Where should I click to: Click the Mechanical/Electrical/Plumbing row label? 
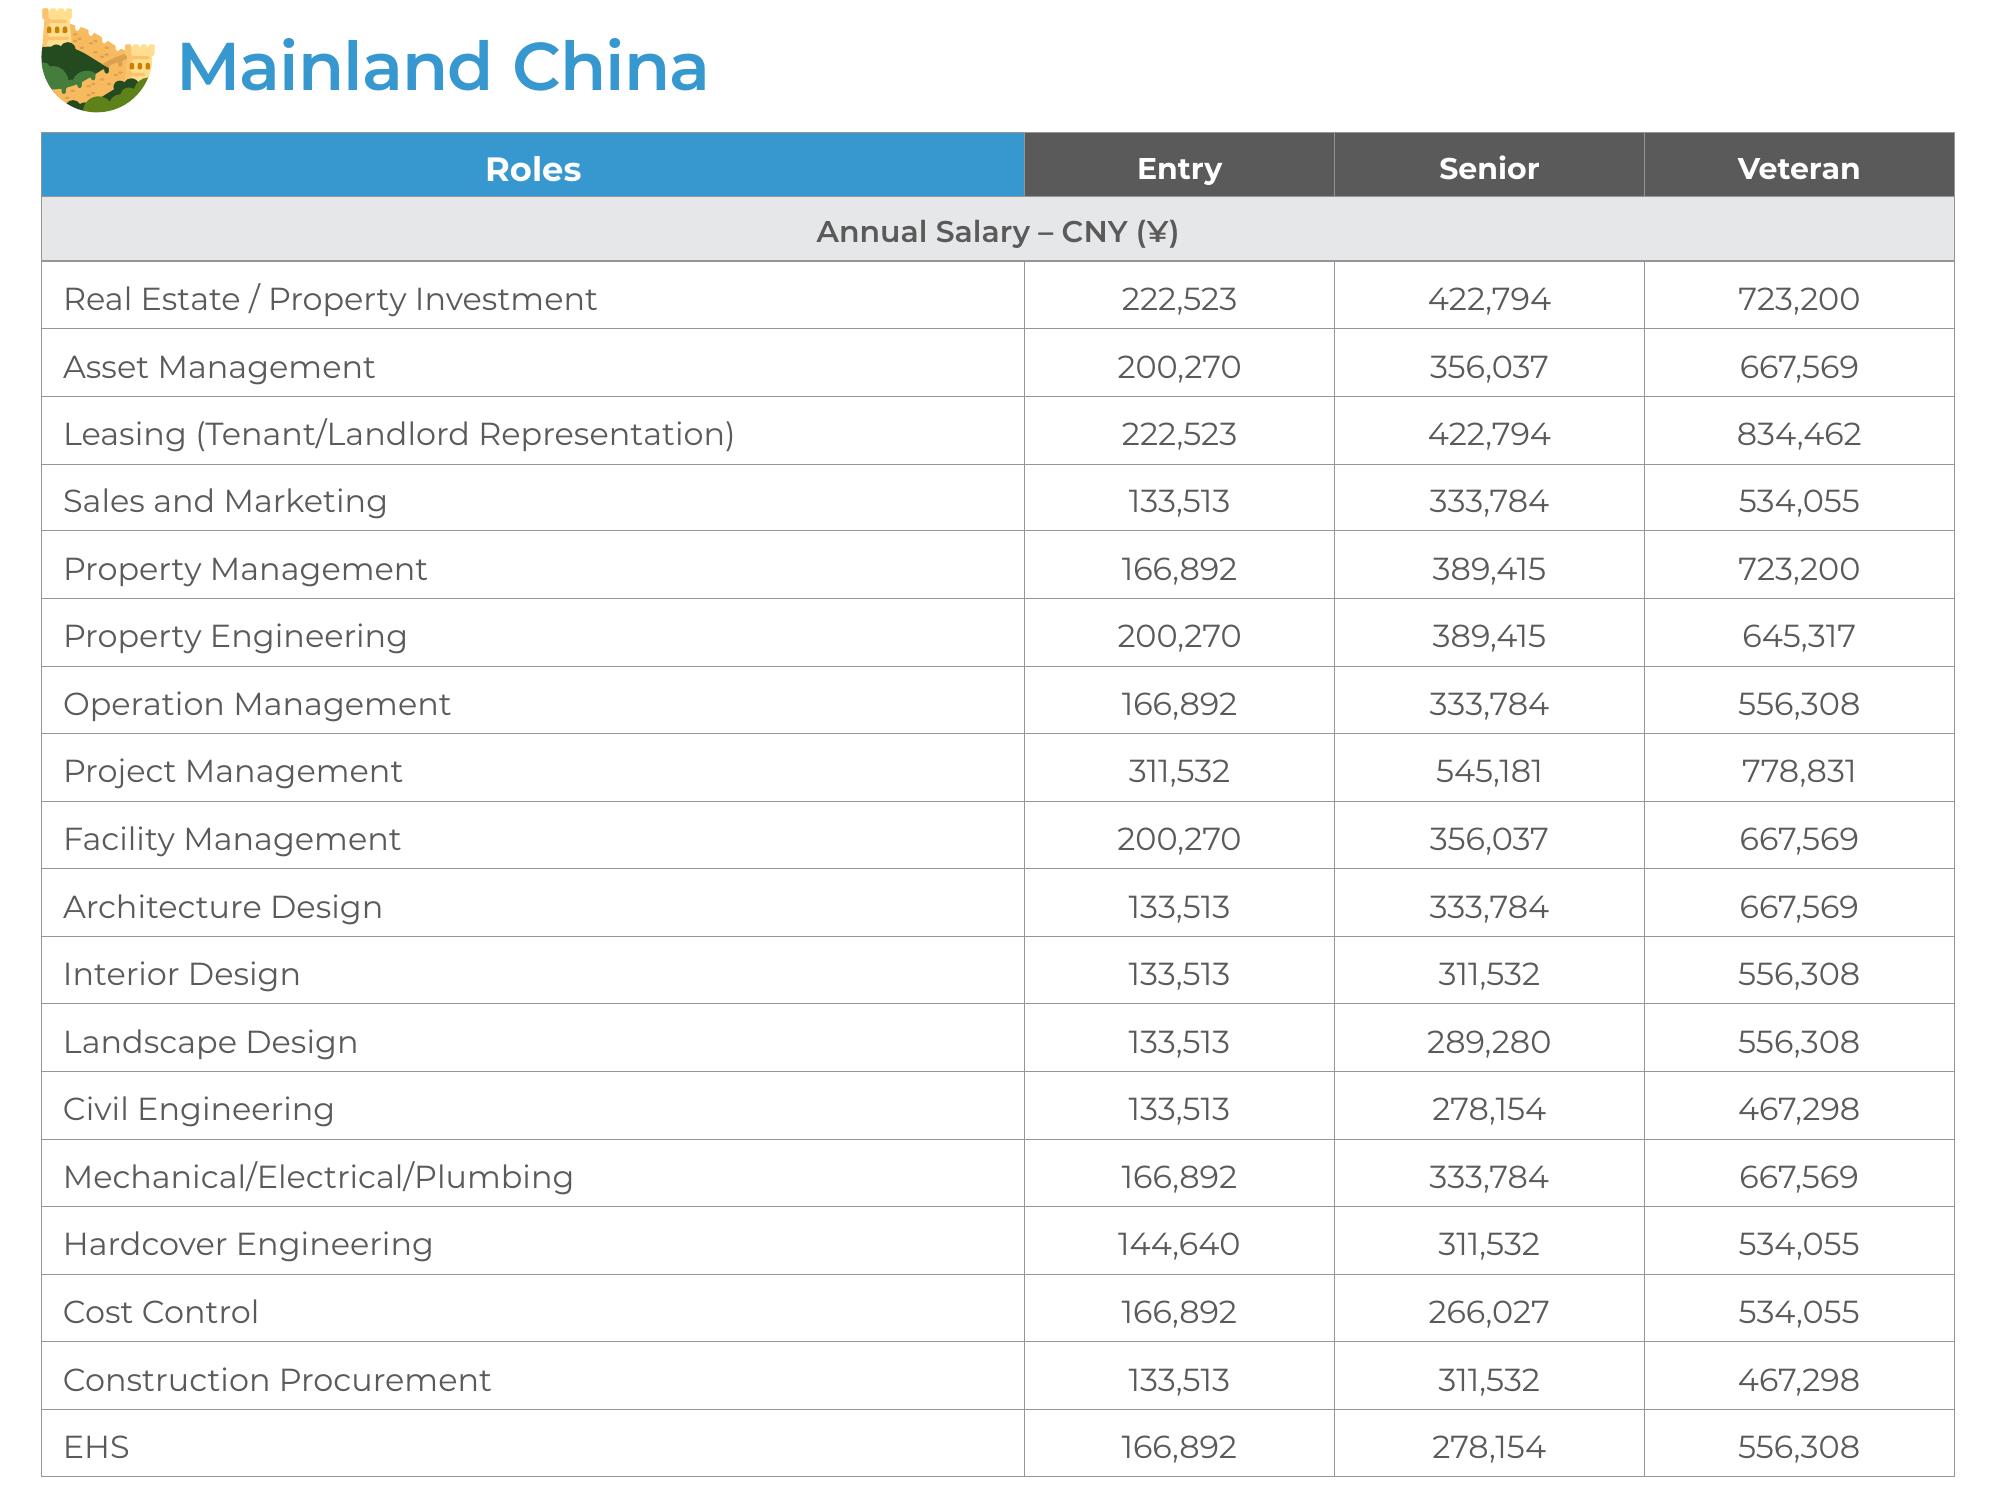coord(318,1177)
